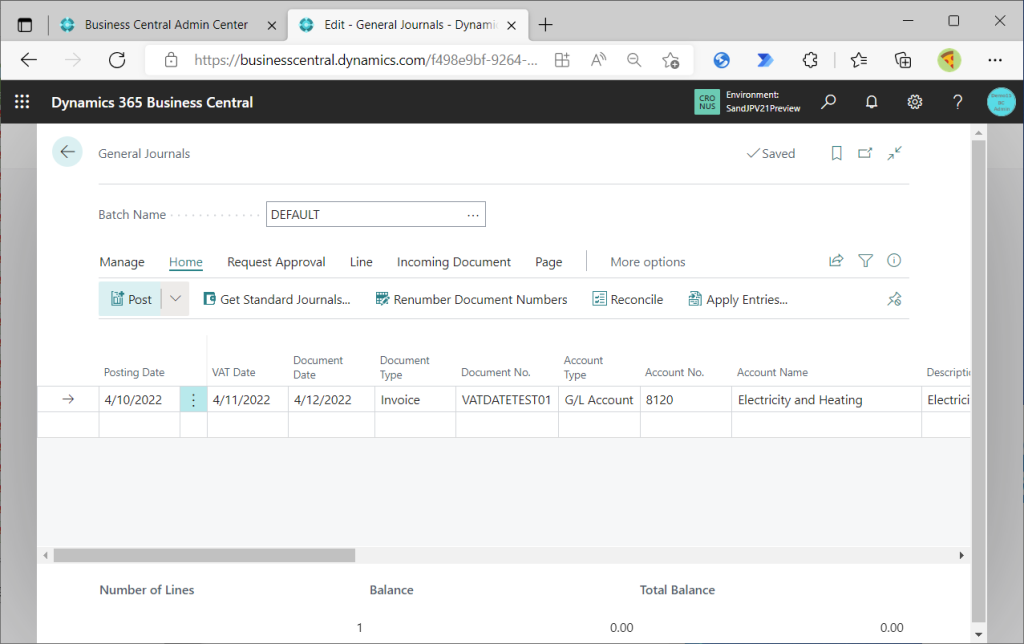Click the browser back arrow
1024x644 pixels.
29,60
